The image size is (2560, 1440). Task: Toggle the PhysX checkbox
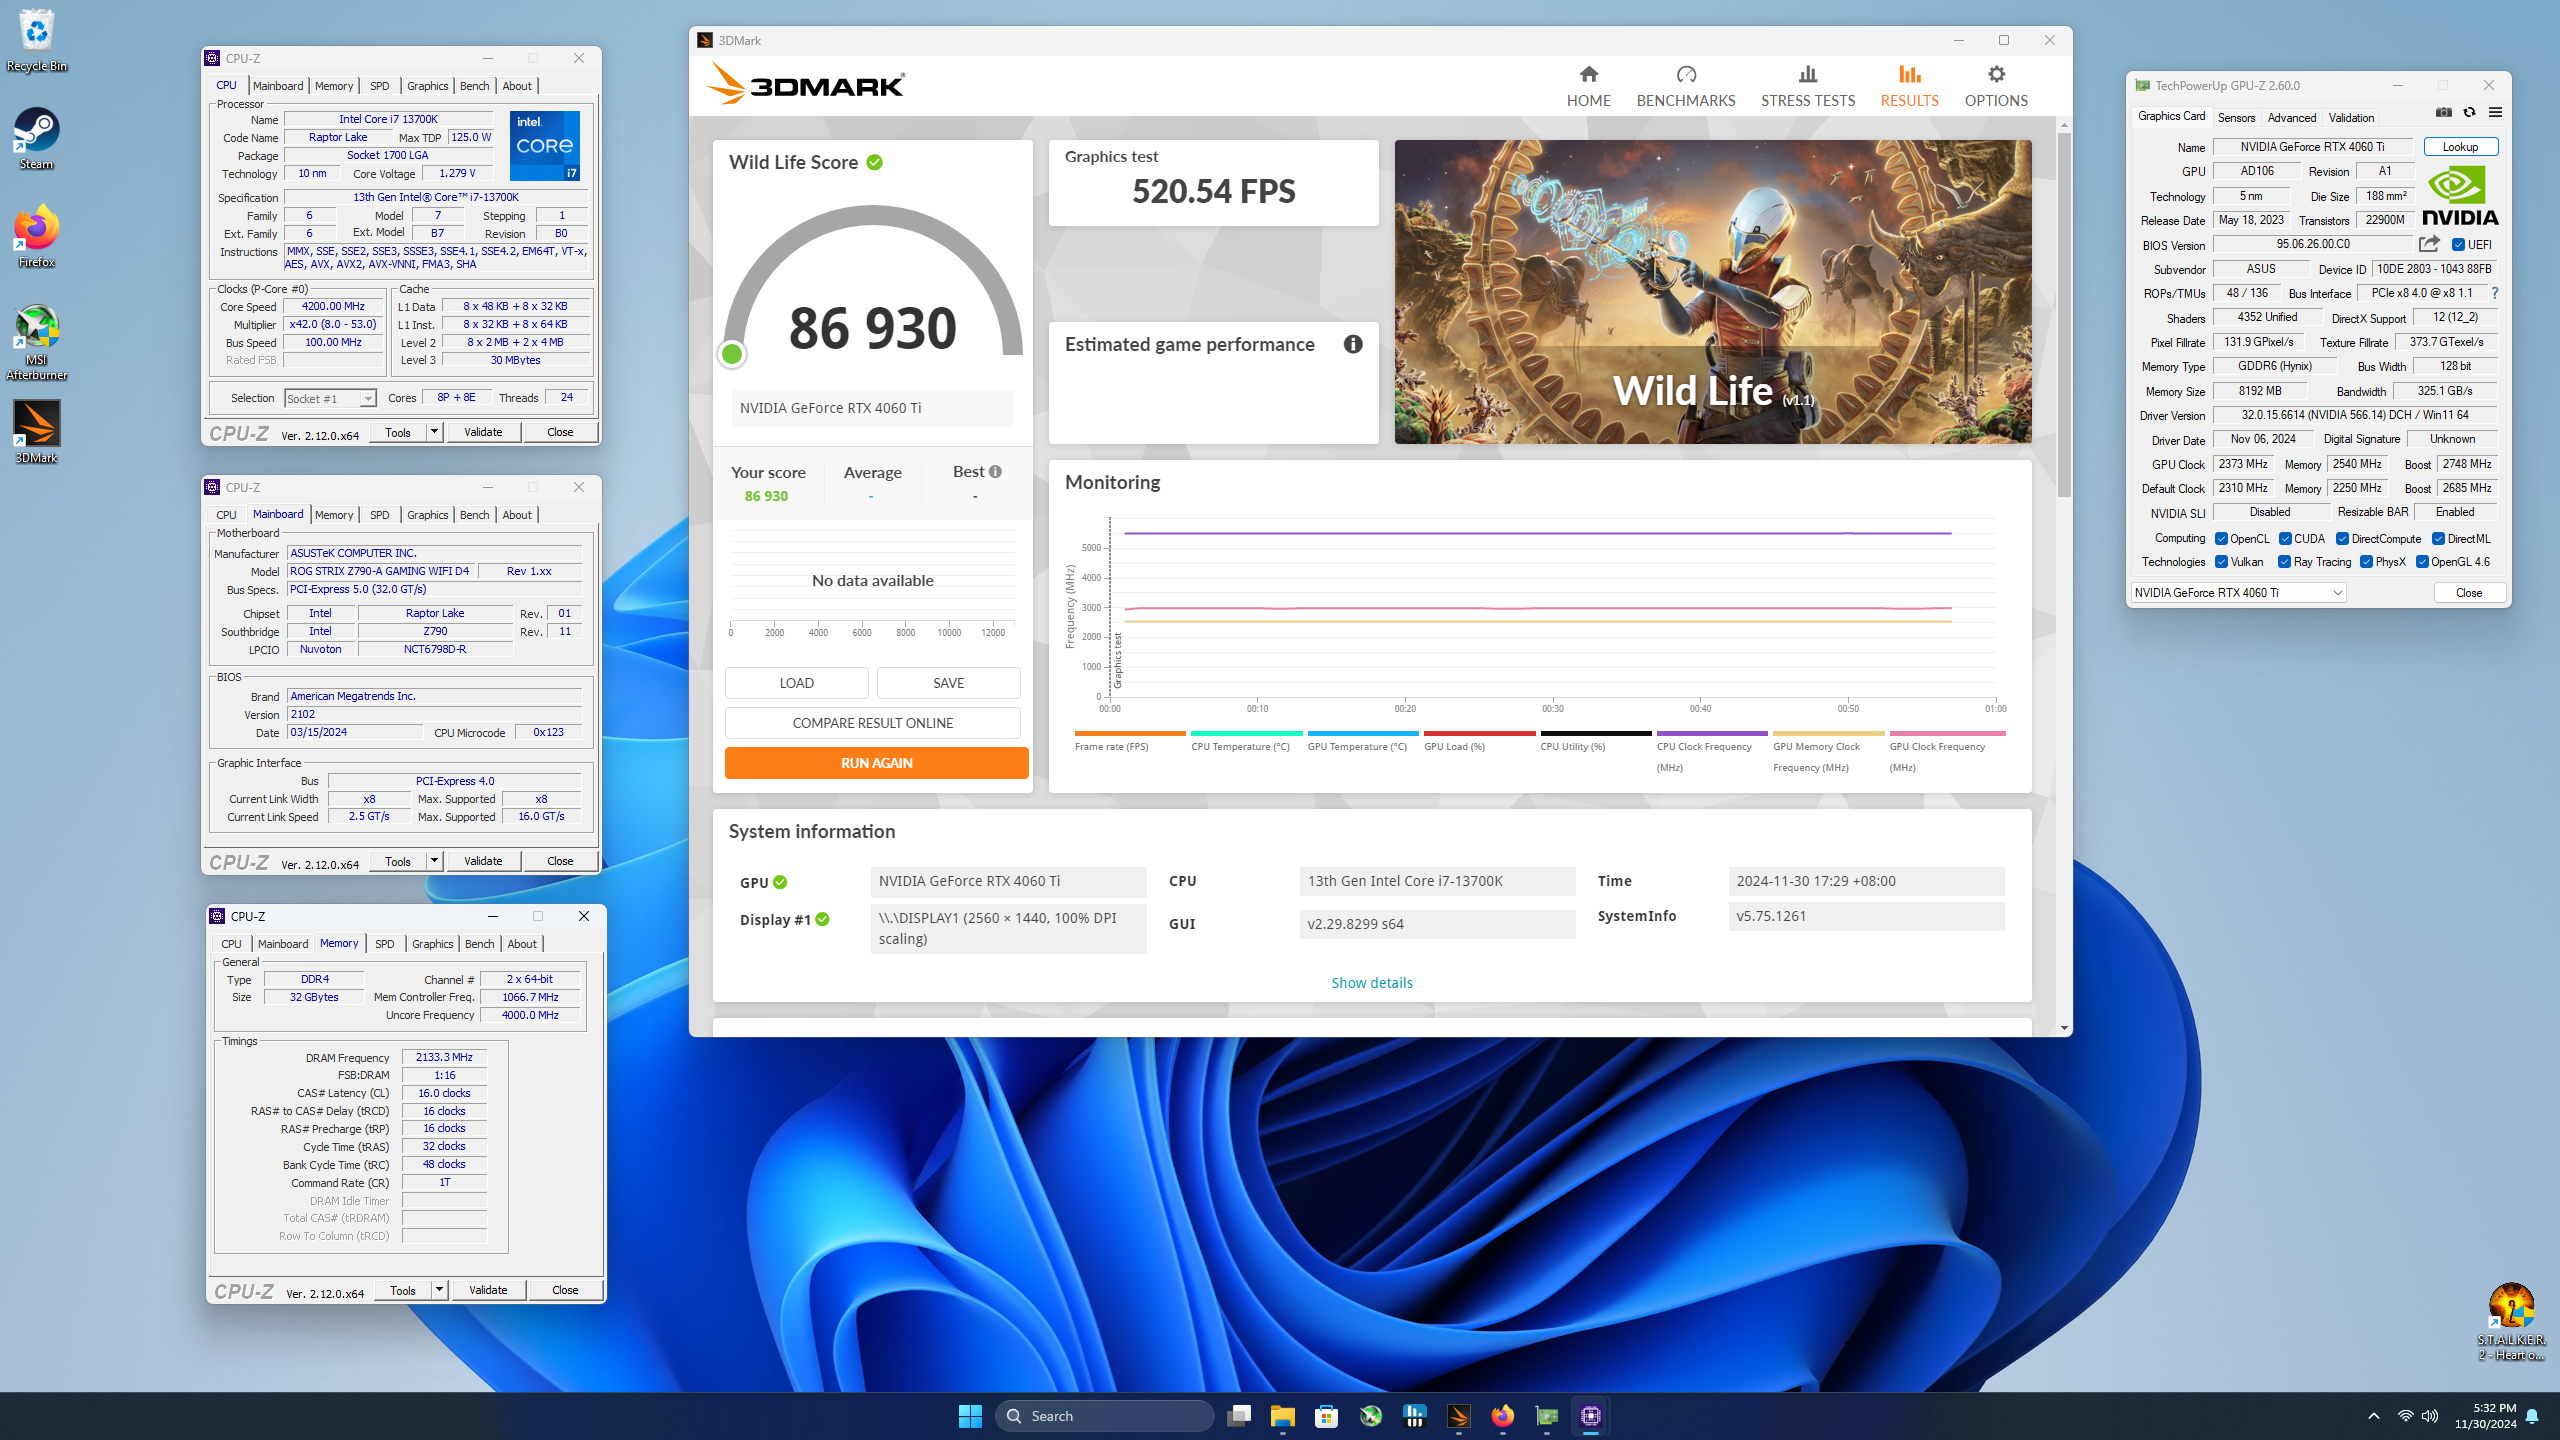pos(2366,562)
